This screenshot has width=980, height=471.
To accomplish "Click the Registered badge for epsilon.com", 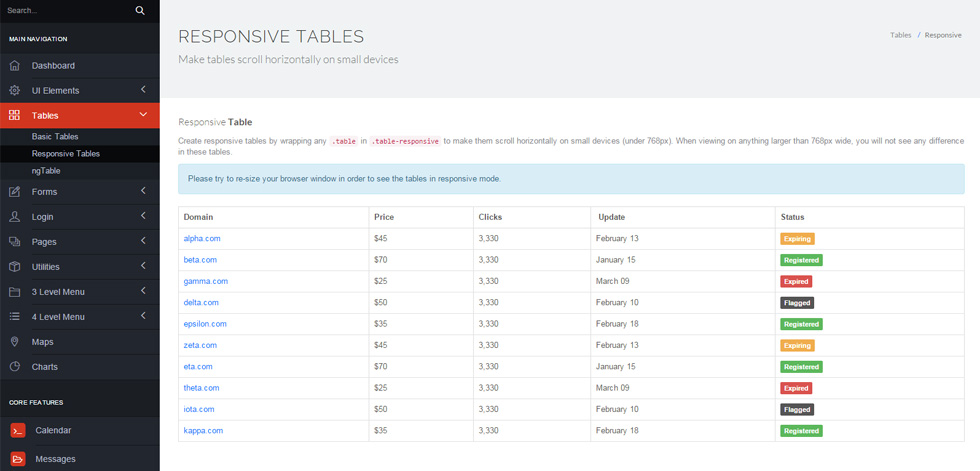I will 801,324.
